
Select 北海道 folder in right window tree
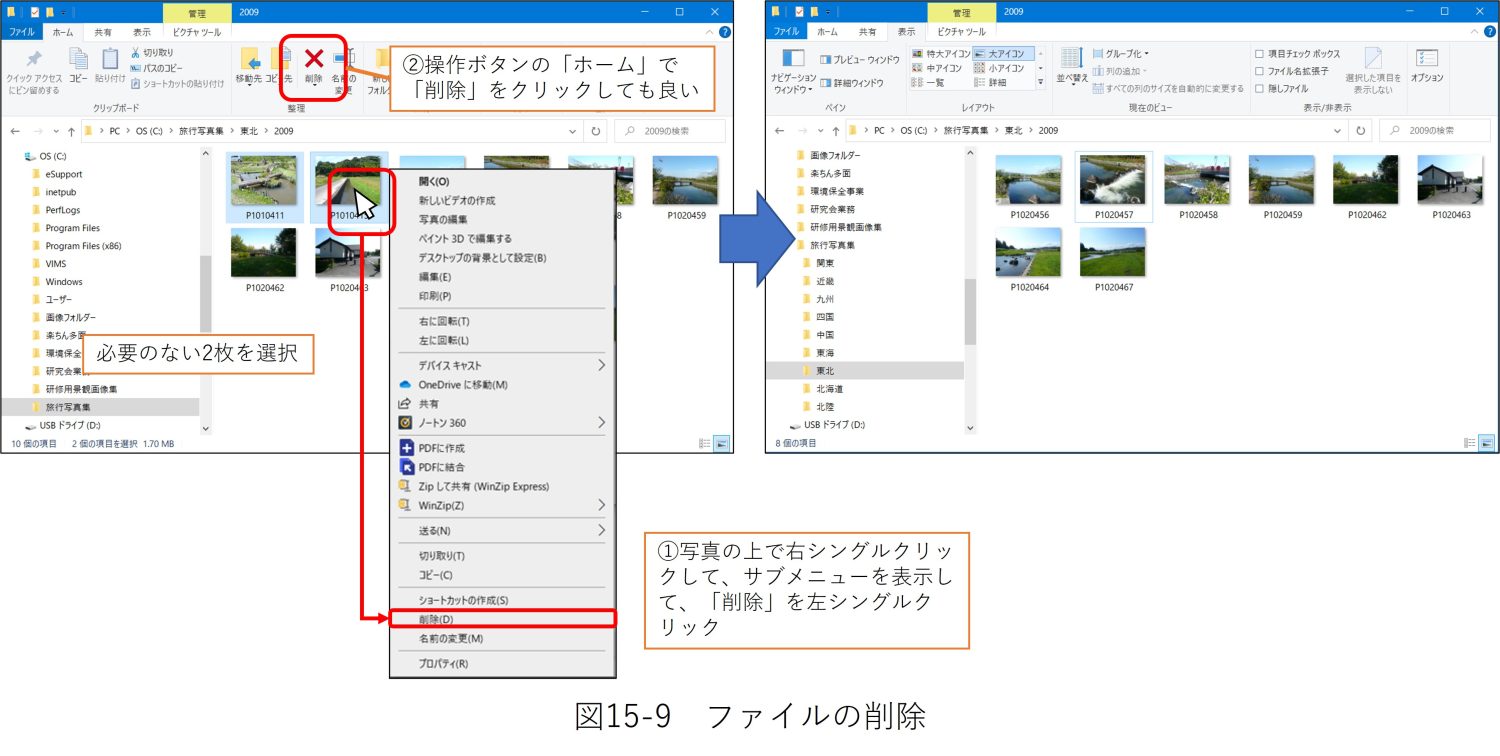point(830,389)
